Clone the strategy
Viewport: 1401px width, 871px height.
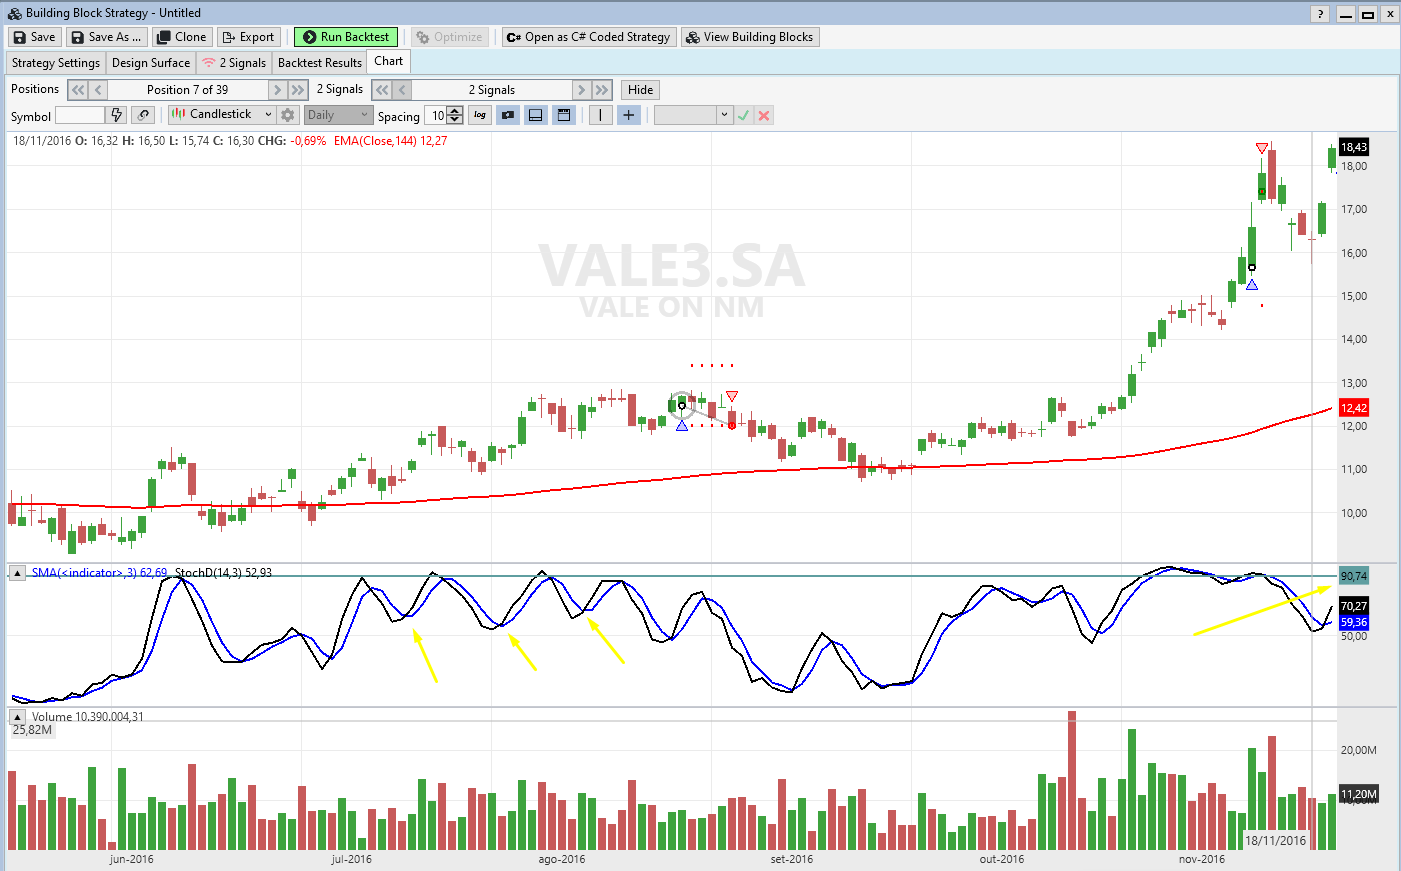pos(181,37)
